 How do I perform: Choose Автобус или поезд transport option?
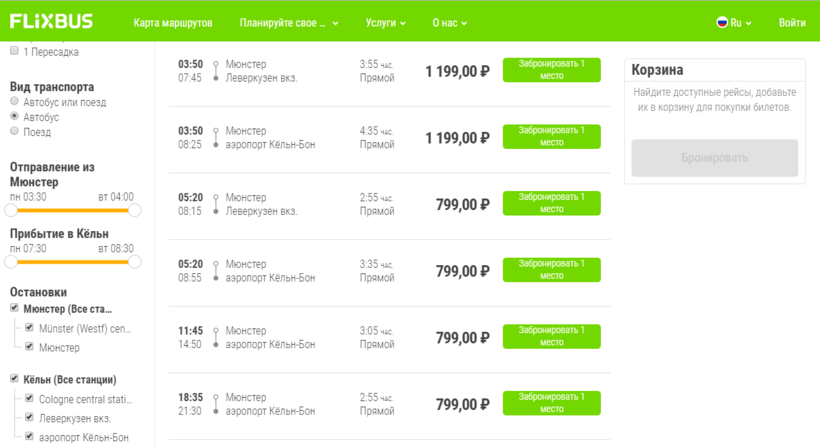[x=15, y=102]
